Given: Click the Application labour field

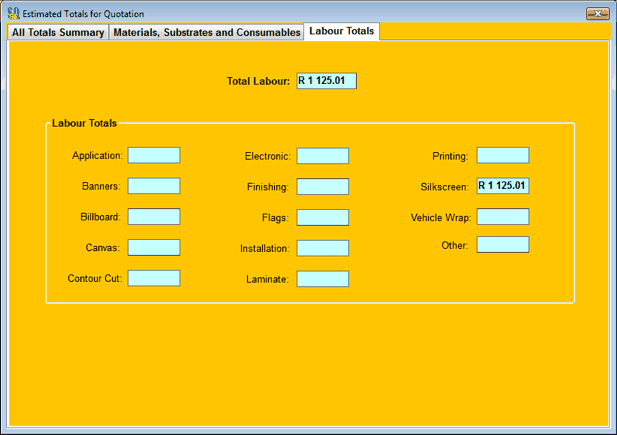Looking at the screenshot, I should pos(154,156).
